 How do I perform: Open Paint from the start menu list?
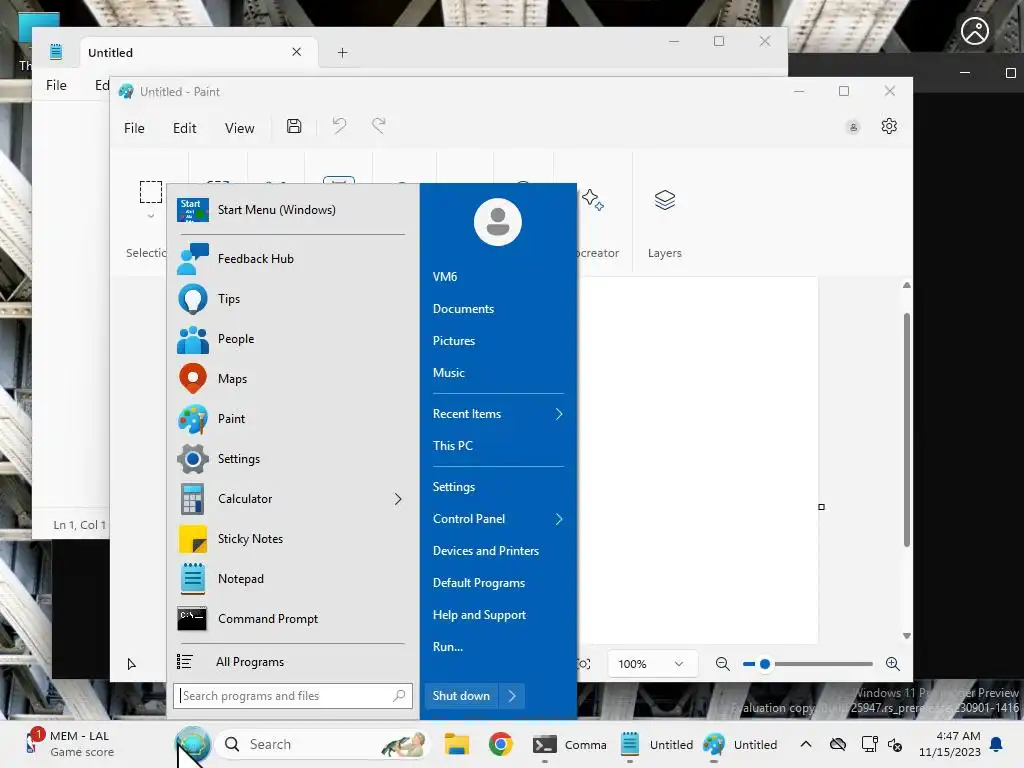(292, 419)
